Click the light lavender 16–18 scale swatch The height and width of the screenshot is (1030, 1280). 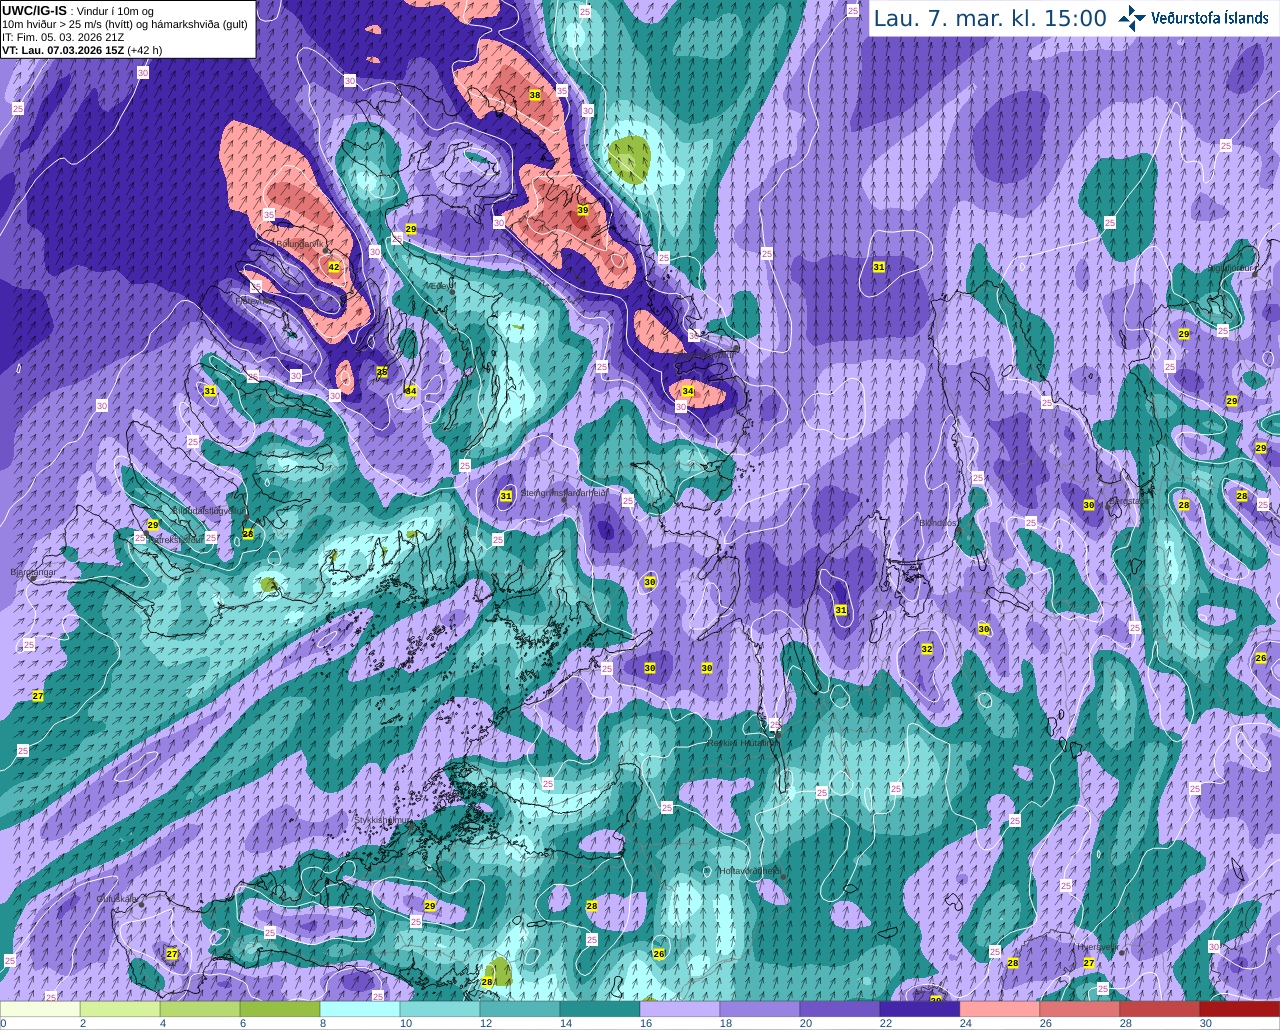pyautogui.click(x=680, y=1009)
